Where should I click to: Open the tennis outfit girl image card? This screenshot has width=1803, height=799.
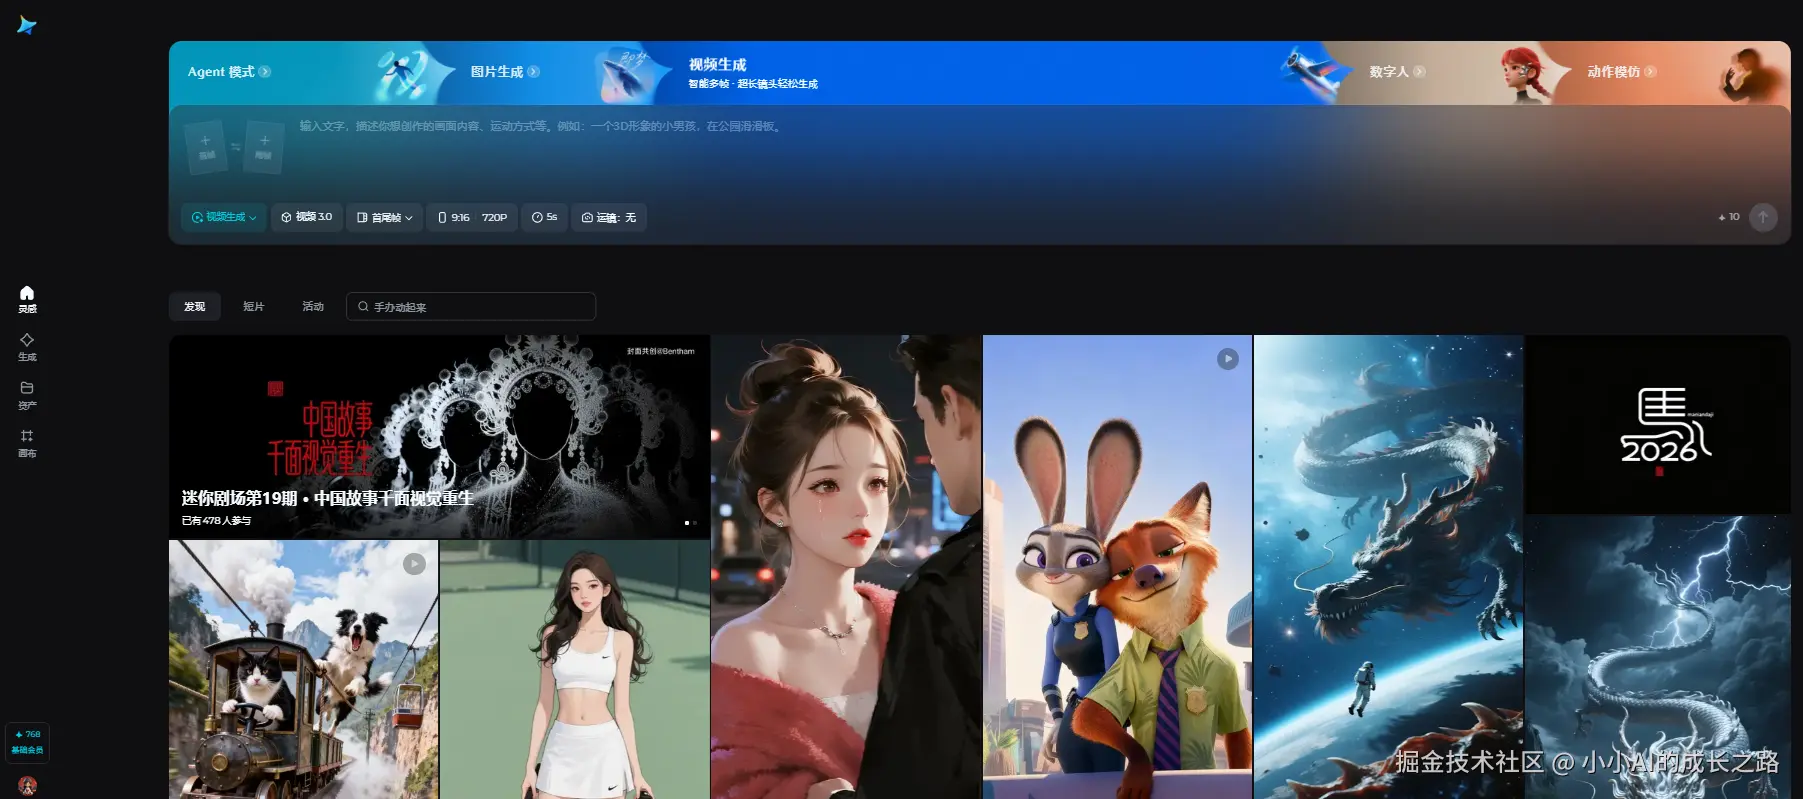pyautogui.click(x=575, y=670)
